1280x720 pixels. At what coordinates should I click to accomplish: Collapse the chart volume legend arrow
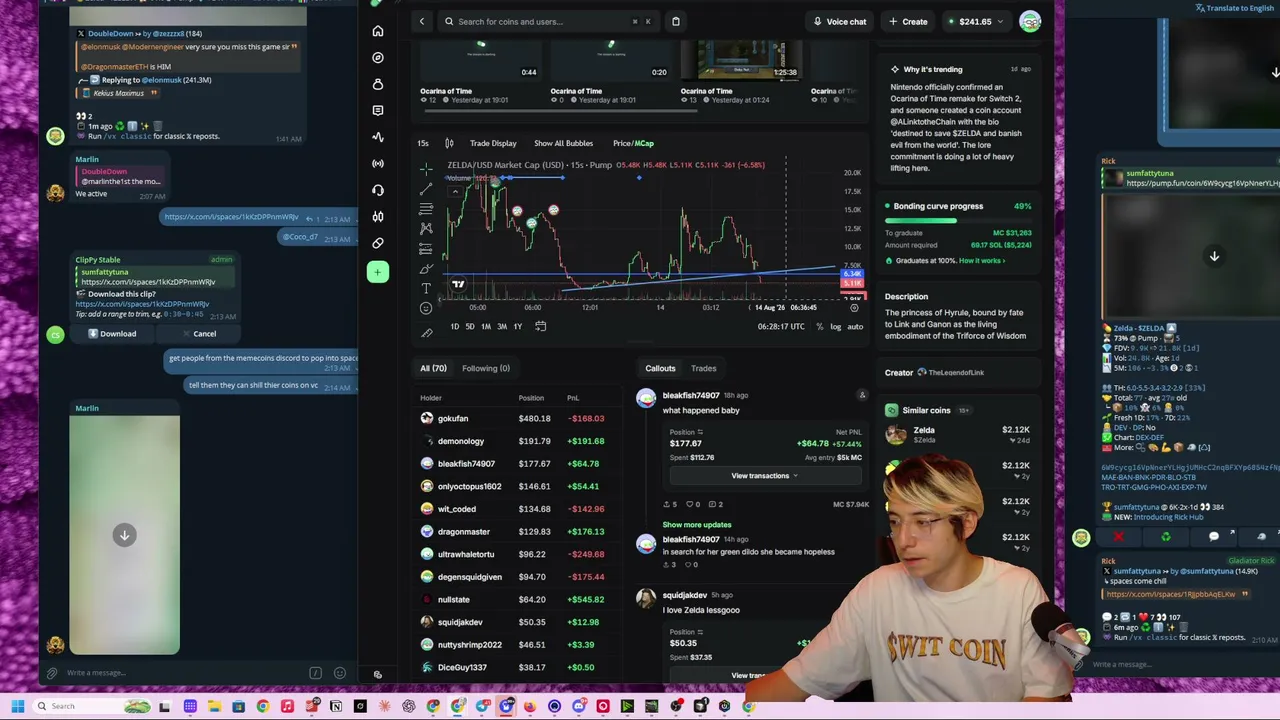pyautogui.click(x=456, y=191)
